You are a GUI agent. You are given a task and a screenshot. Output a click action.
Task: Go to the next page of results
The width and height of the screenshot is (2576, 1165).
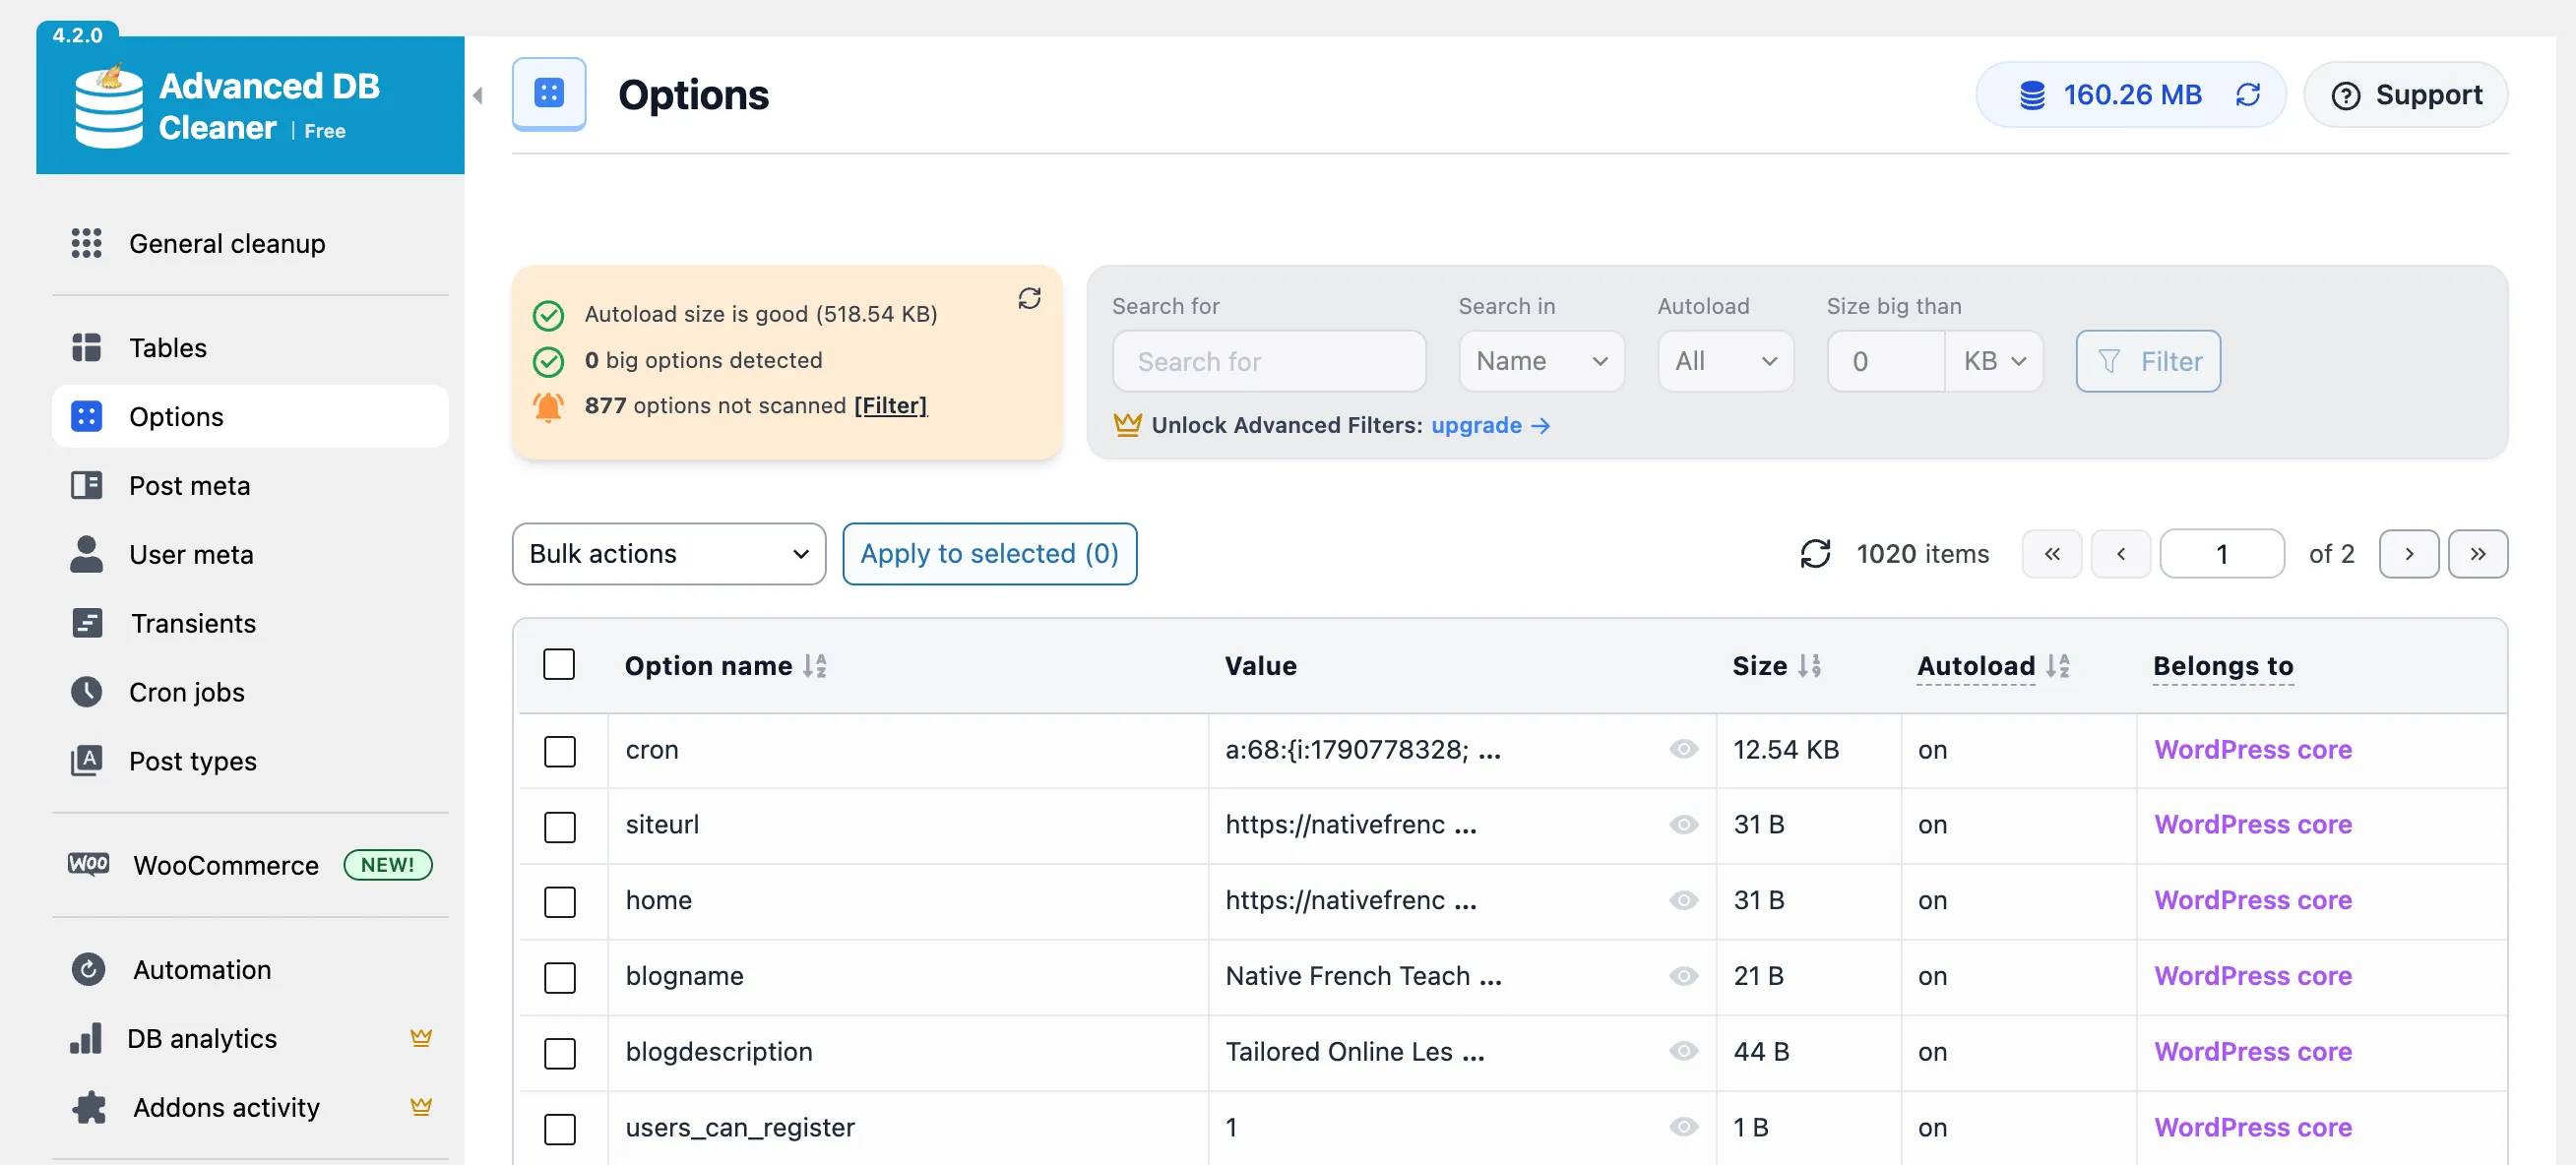pyautogui.click(x=2409, y=553)
